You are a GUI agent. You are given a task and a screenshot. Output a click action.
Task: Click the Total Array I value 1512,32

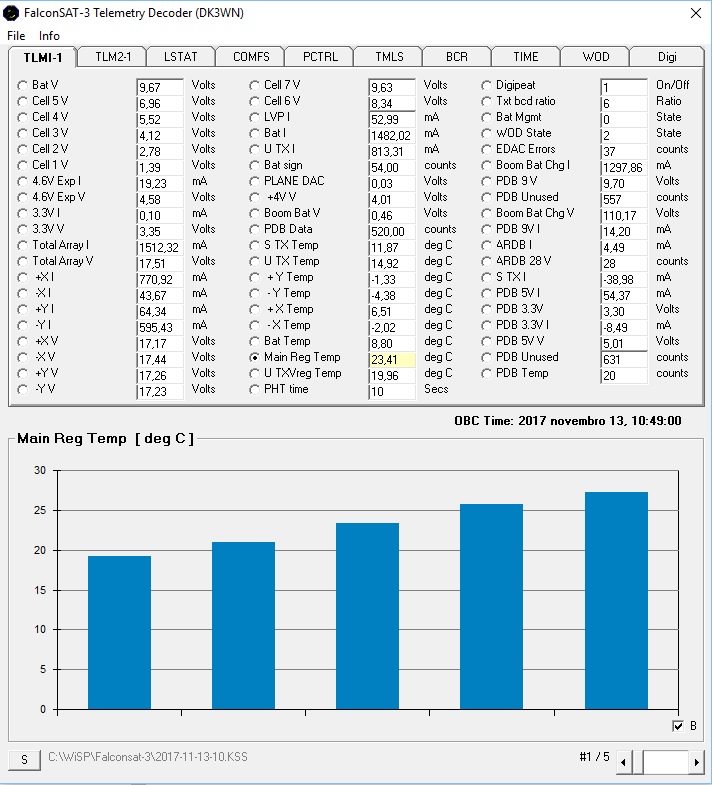[160, 247]
